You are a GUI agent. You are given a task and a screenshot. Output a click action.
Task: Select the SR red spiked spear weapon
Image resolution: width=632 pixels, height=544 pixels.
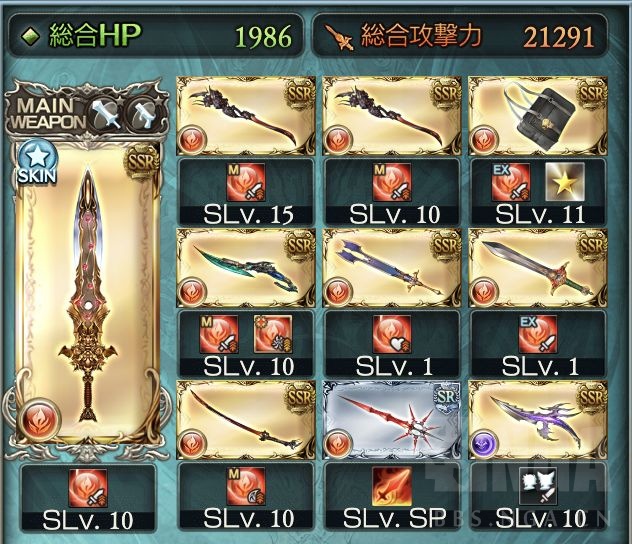pyautogui.click(x=392, y=420)
